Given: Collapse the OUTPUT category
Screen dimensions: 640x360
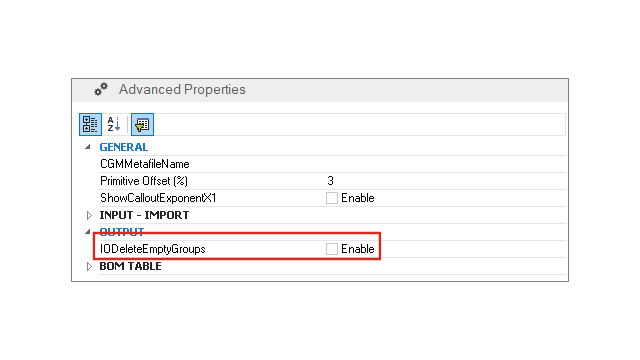Looking at the screenshot, I should (x=88, y=232).
